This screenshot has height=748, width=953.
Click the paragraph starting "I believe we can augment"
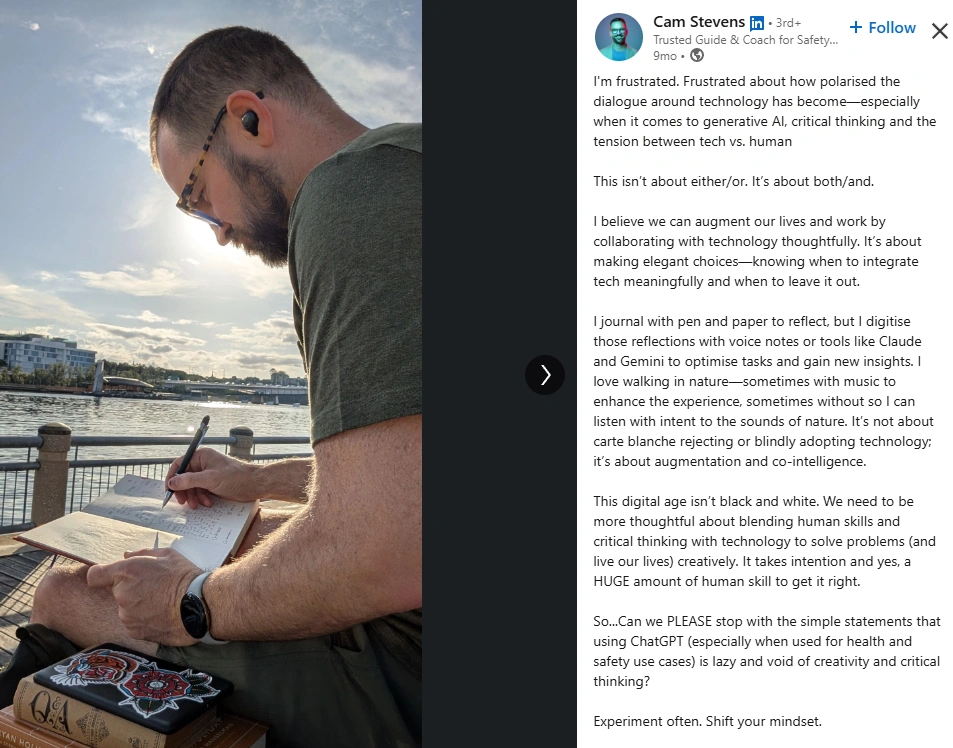(757, 251)
